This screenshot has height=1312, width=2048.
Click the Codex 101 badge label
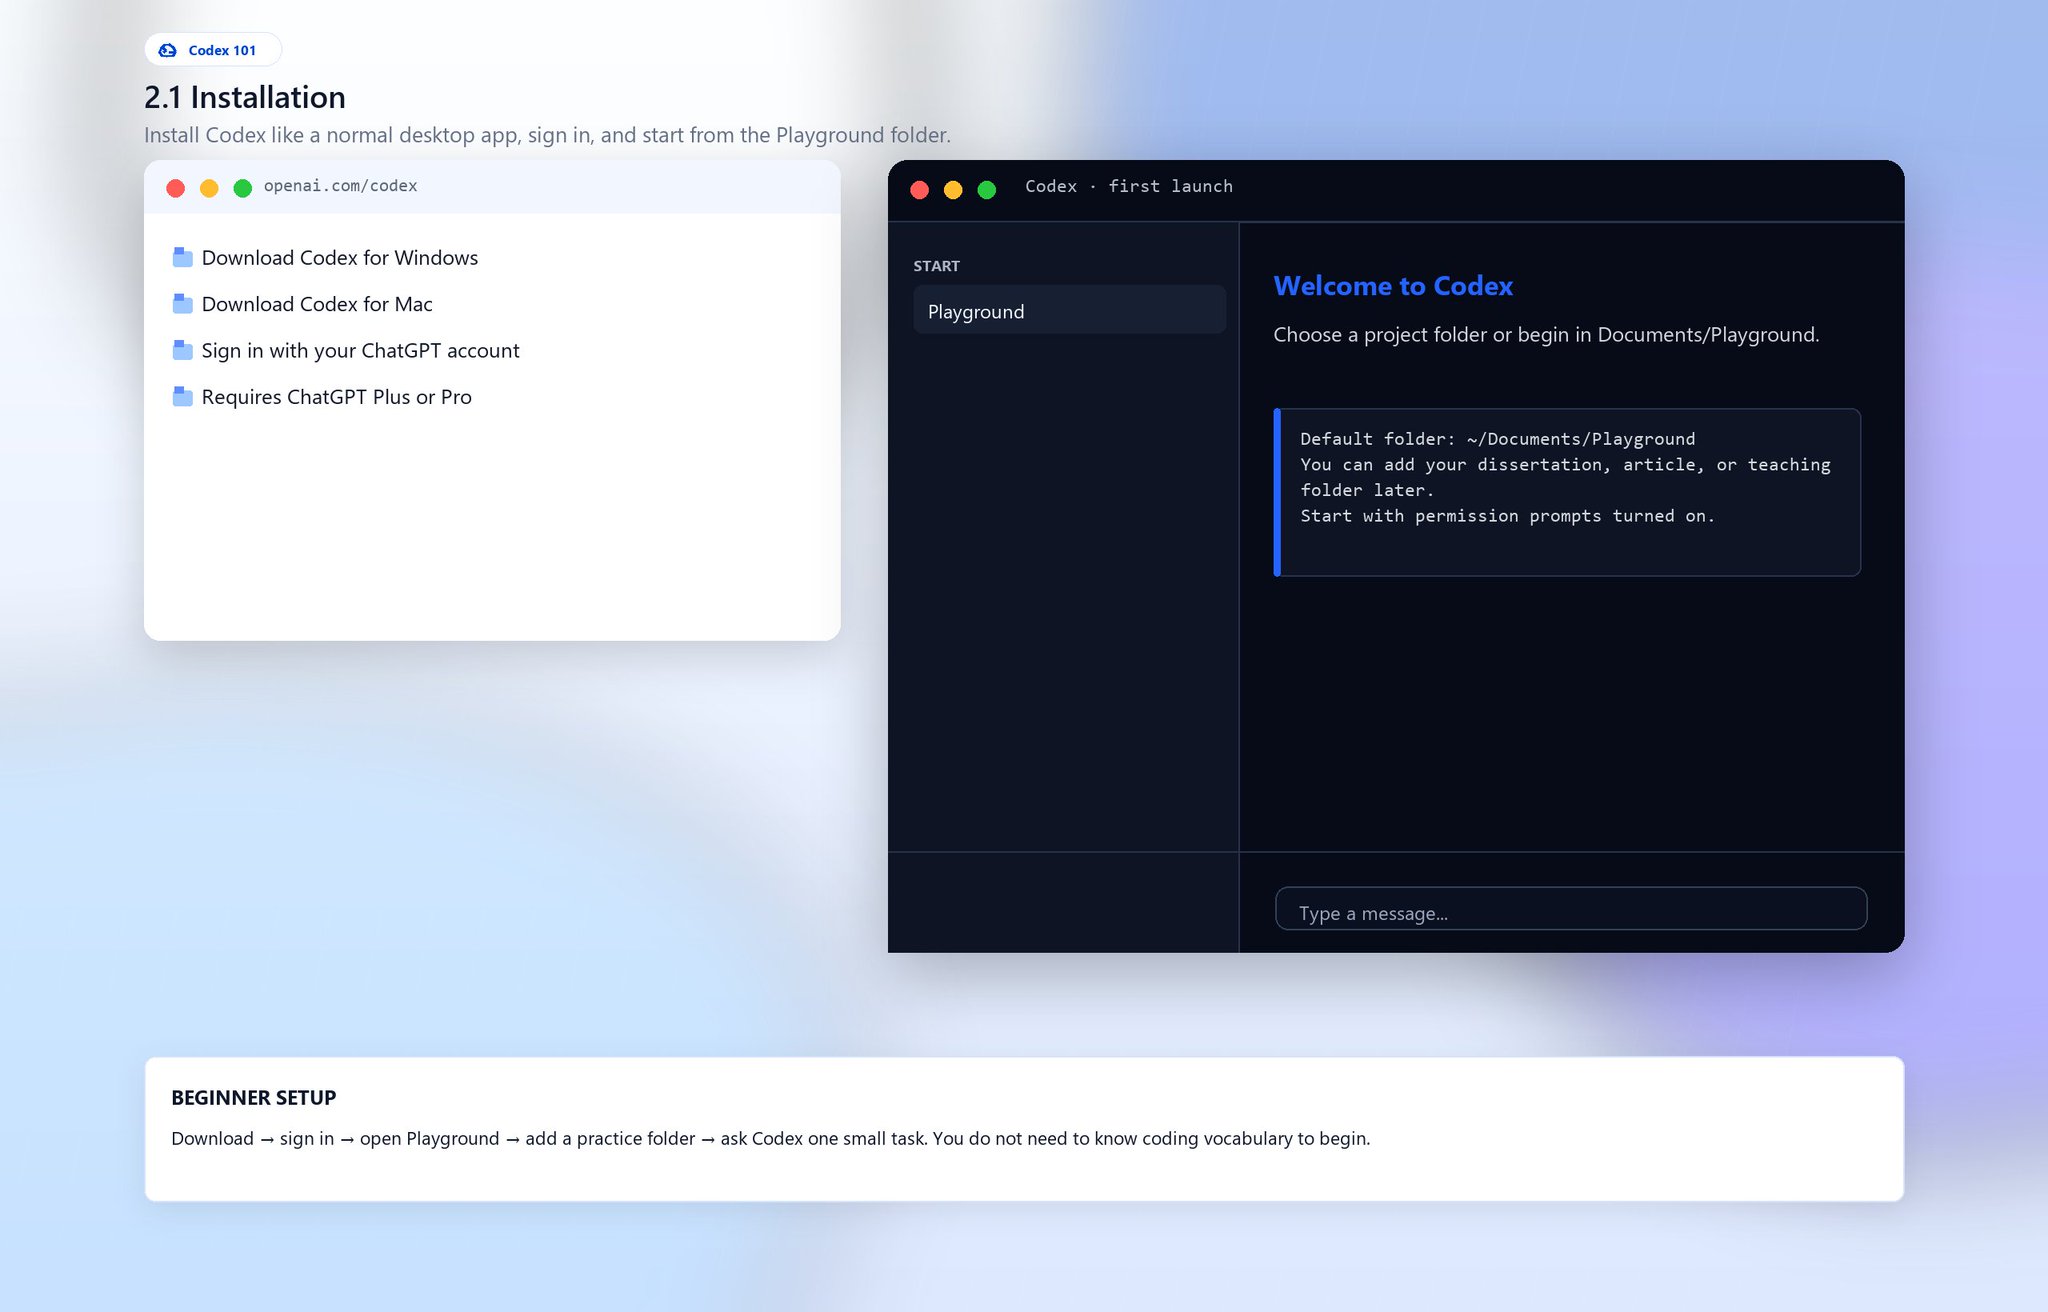pyautogui.click(x=222, y=50)
